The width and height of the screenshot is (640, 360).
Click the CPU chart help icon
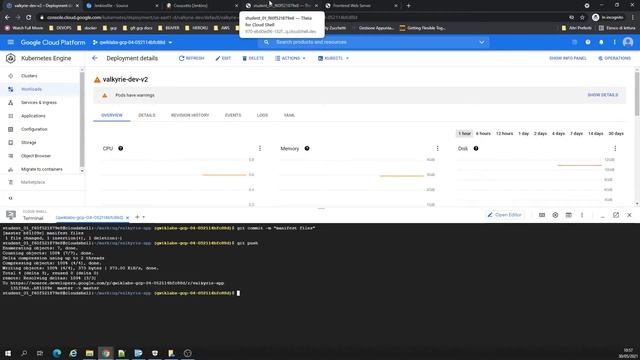pos(120,149)
